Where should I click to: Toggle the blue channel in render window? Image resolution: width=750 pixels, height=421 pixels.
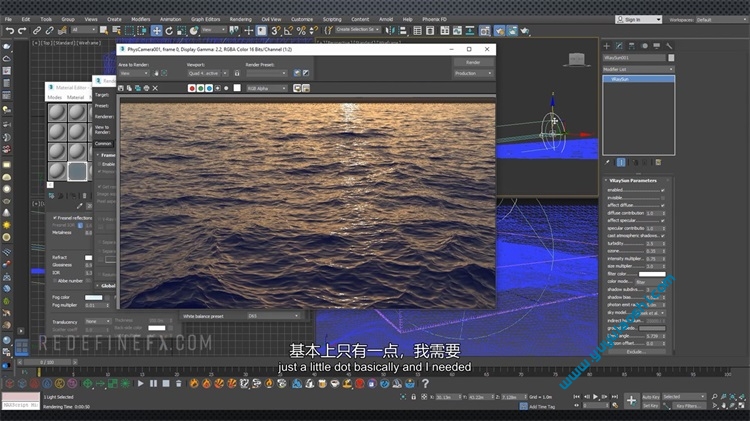(x=209, y=88)
